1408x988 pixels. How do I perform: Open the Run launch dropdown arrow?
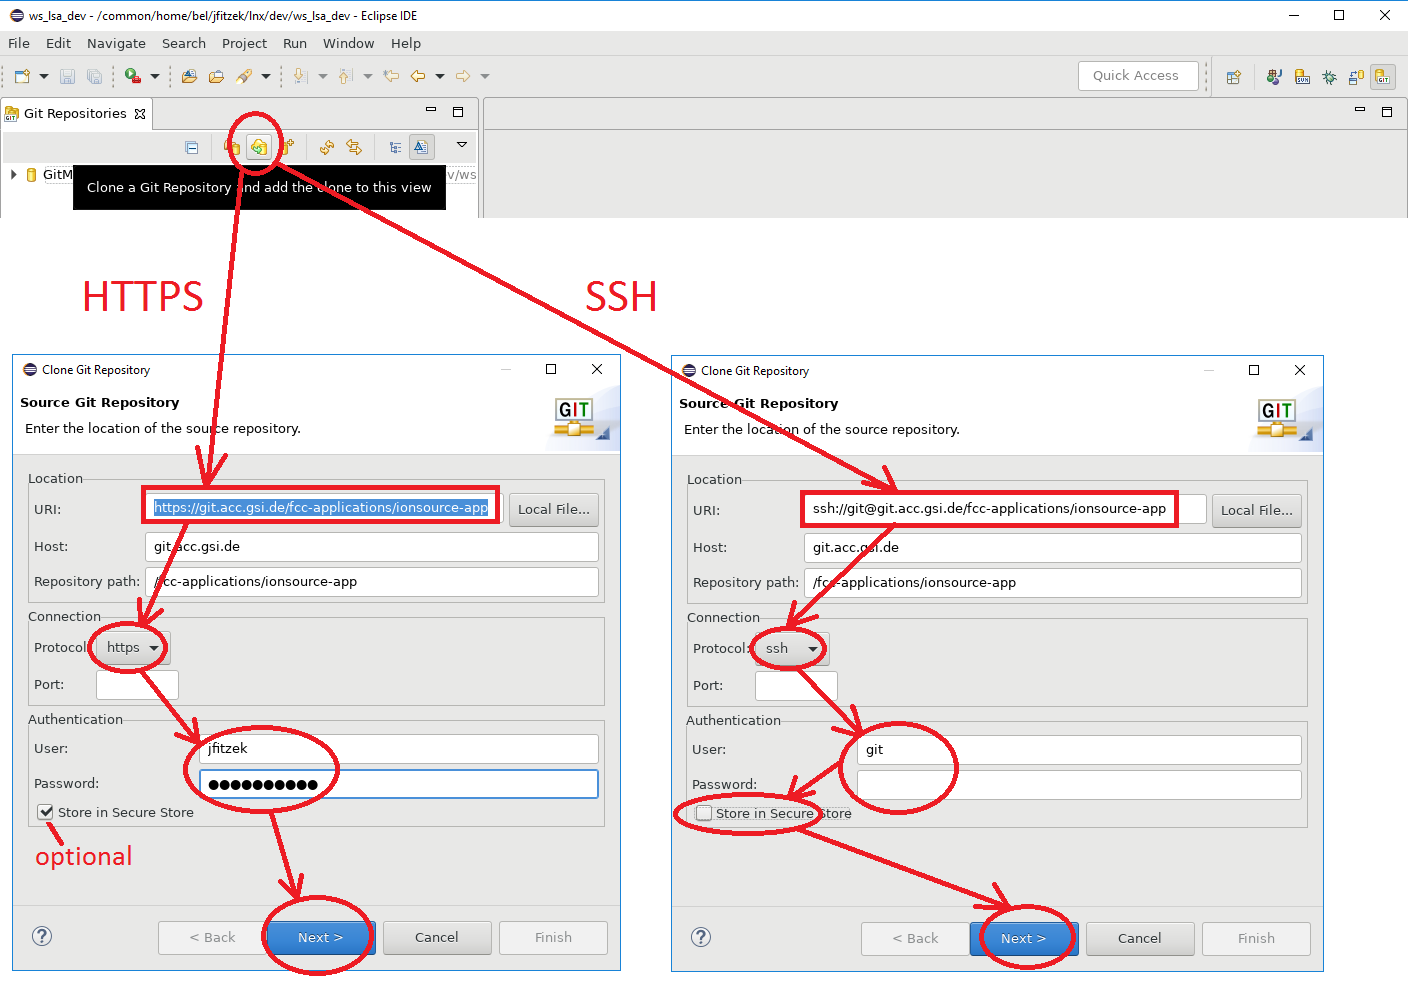155,76
